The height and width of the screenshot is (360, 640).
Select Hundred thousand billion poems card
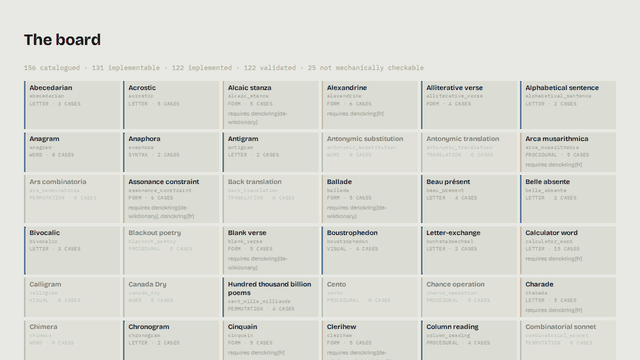pyautogui.click(x=271, y=297)
